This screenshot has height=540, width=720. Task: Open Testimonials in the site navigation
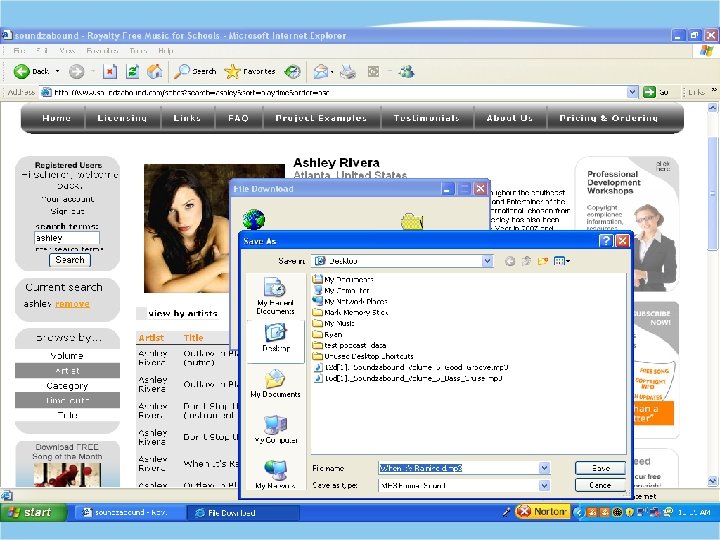(x=427, y=118)
